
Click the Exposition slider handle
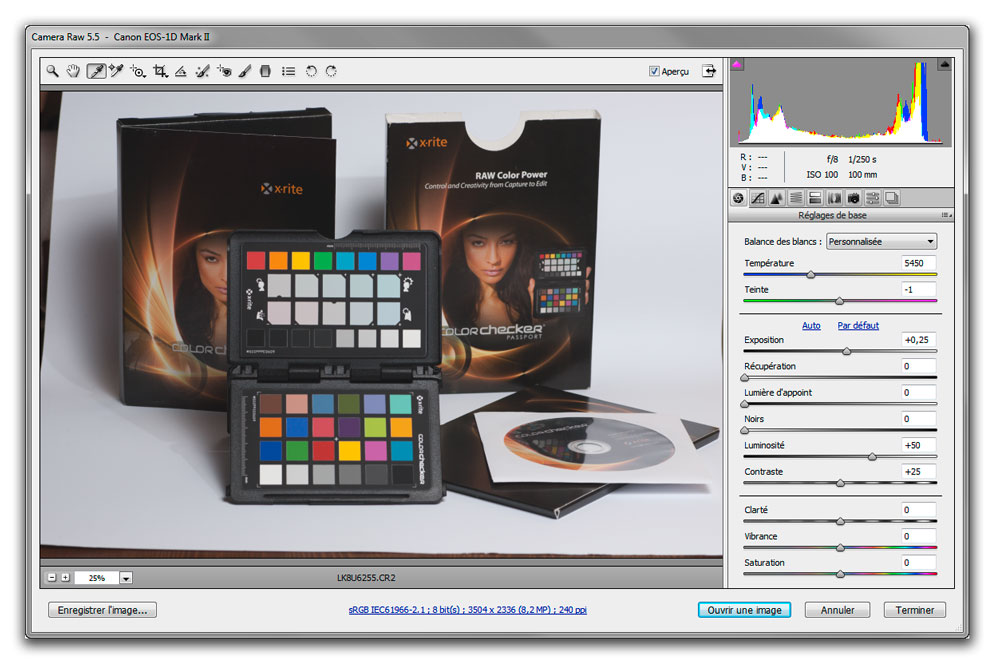(847, 351)
